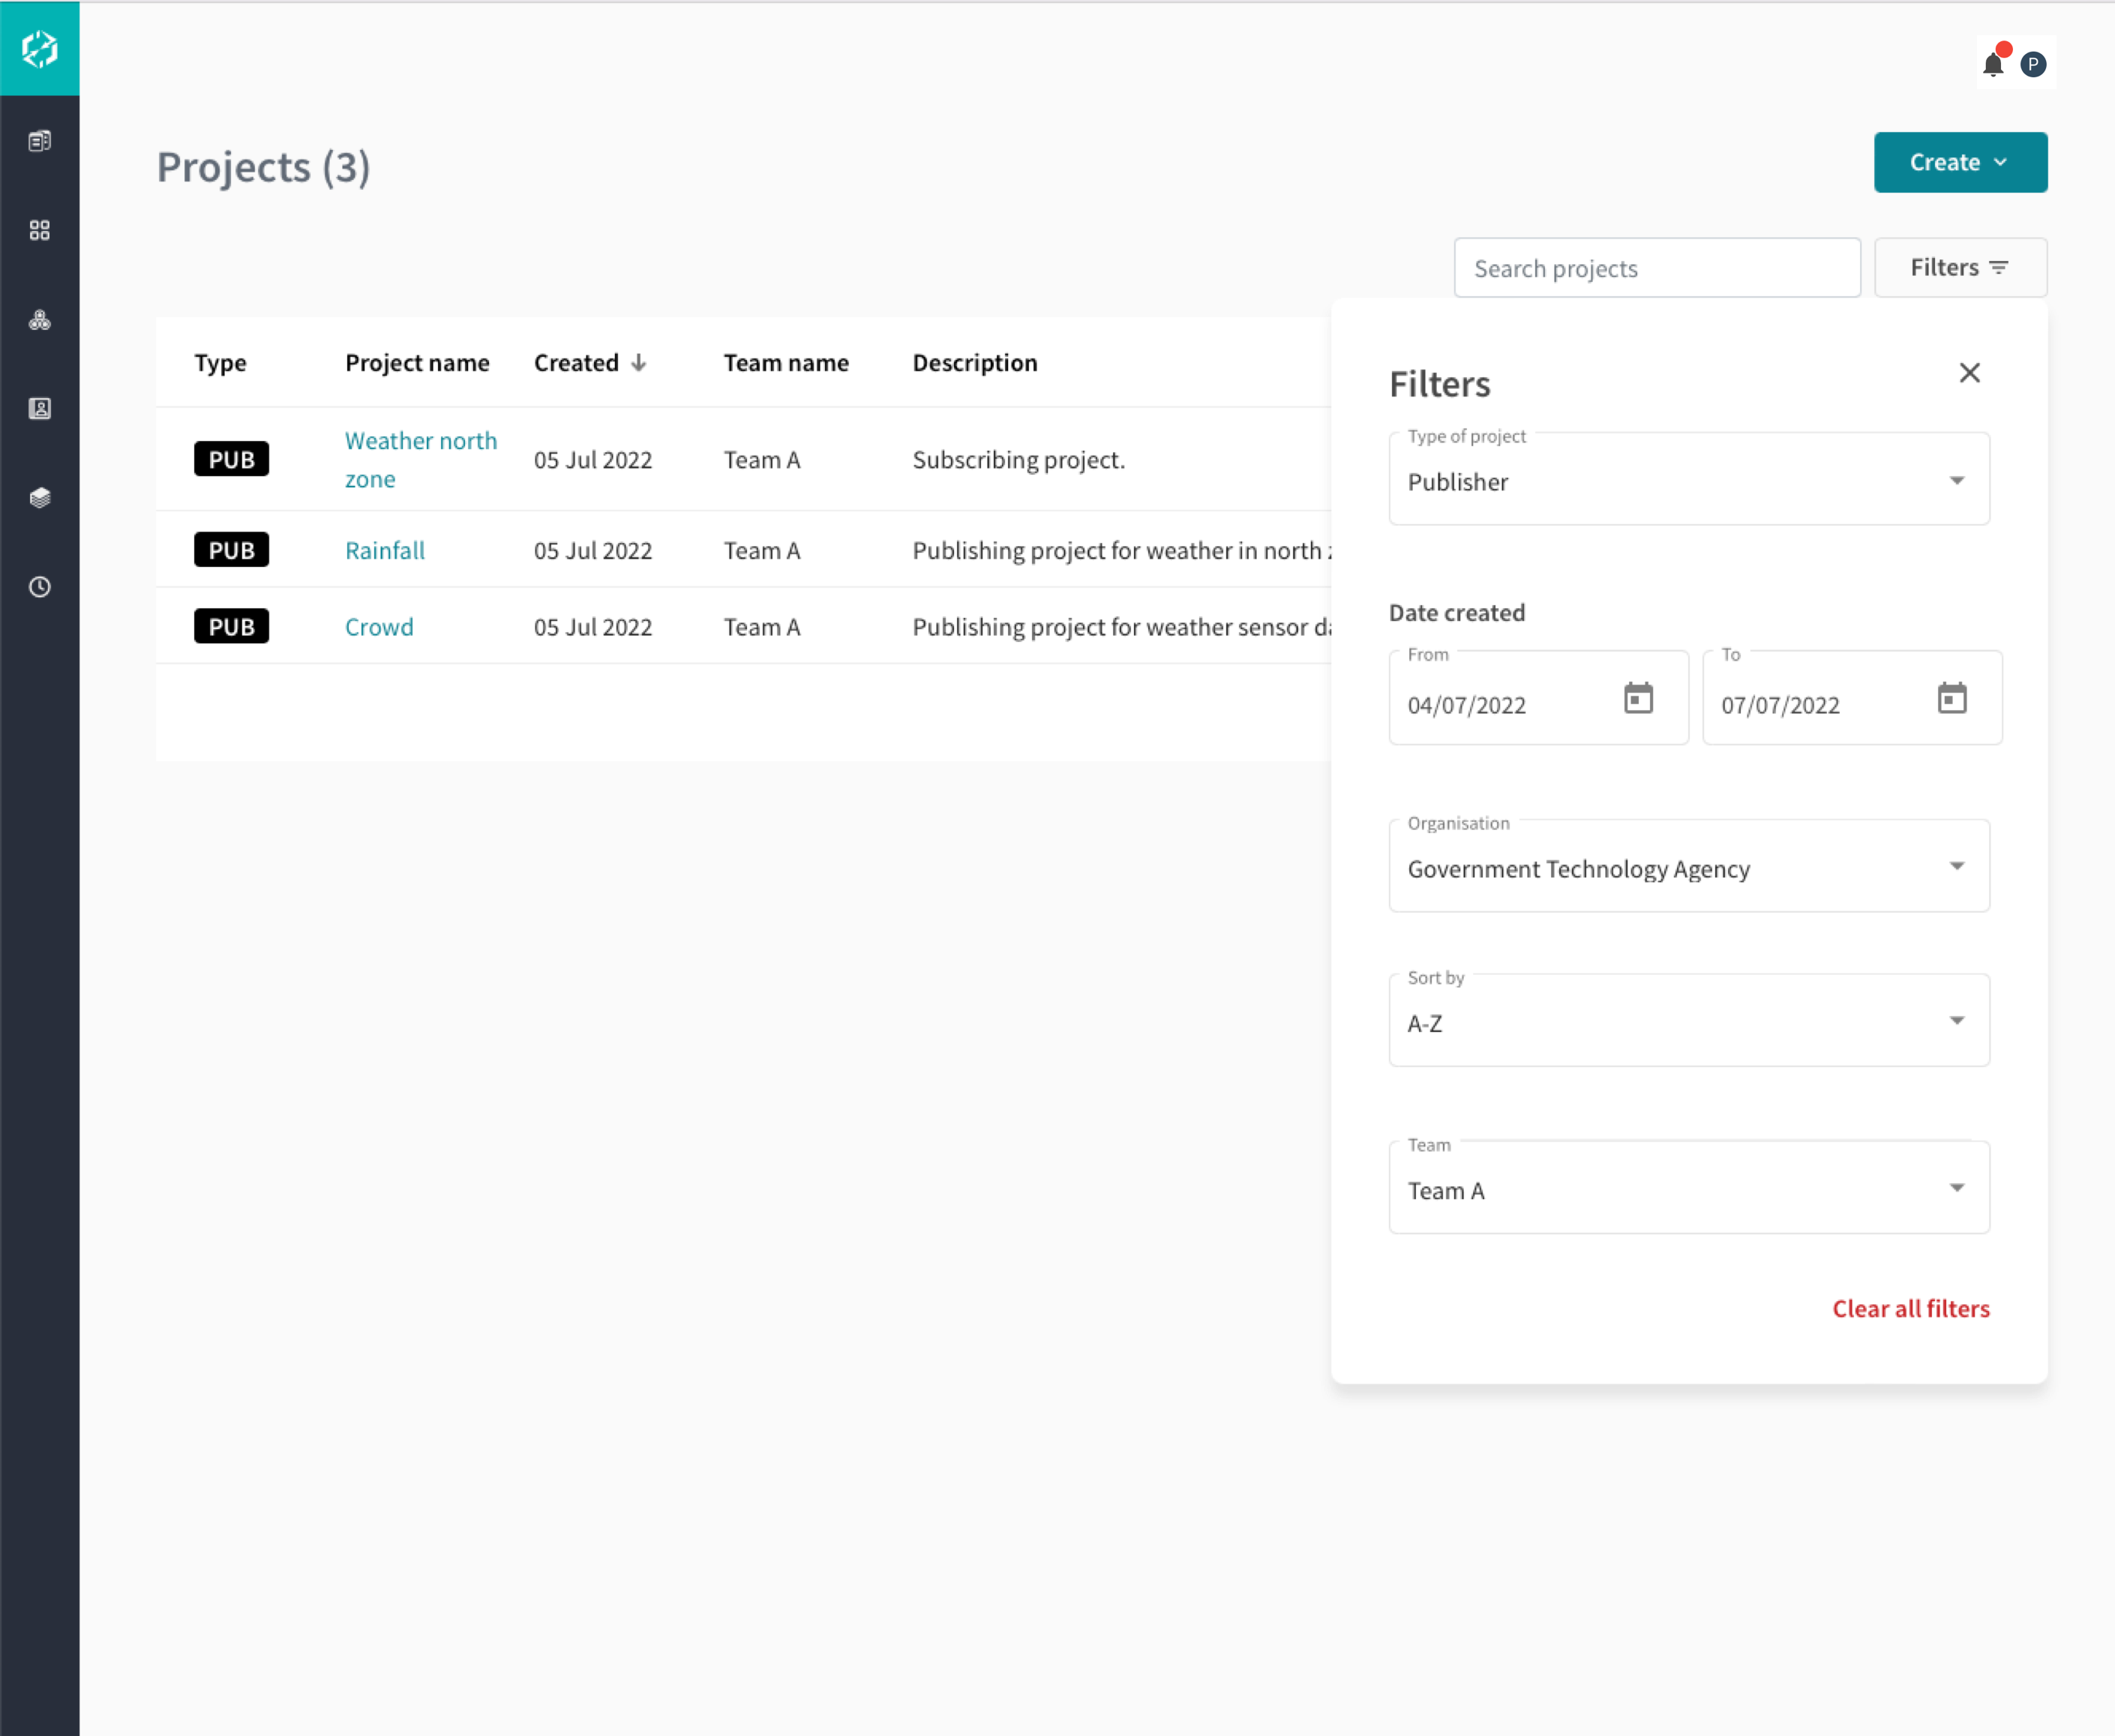Open the Crowd project link
The width and height of the screenshot is (2115, 1736).
[x=378, y=627]
